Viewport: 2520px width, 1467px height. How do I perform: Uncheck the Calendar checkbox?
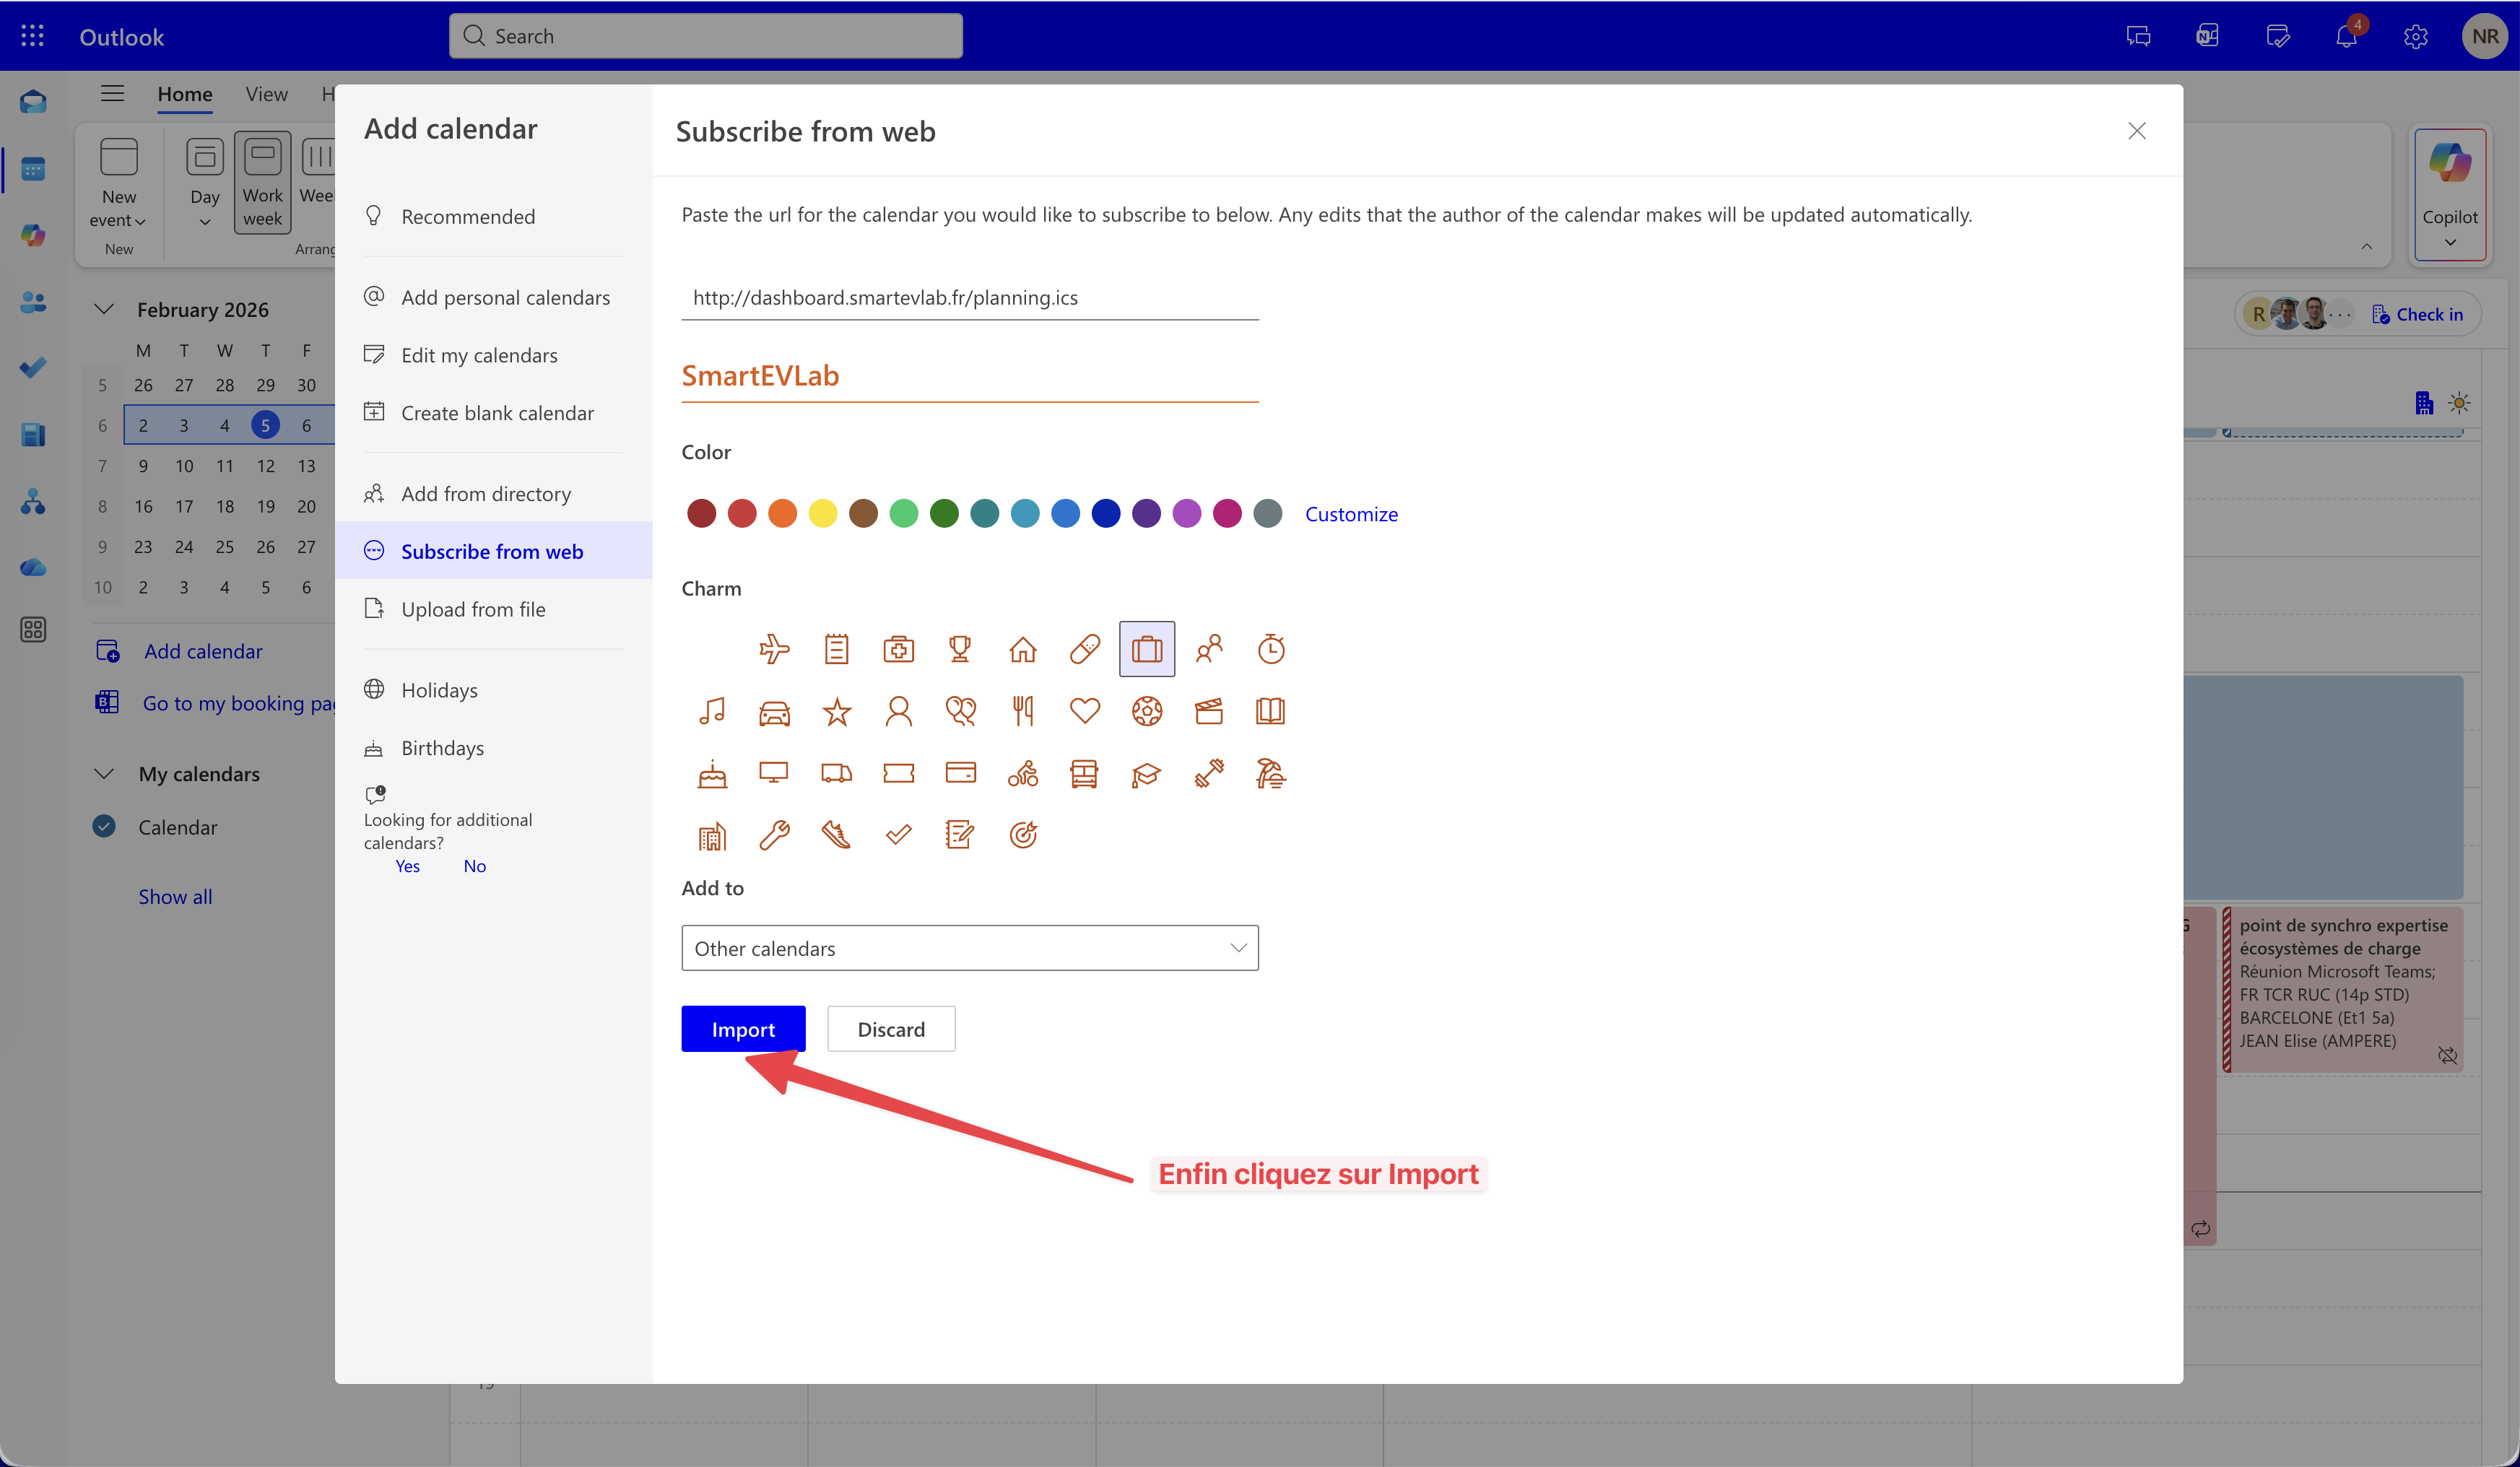pos(104,826)
